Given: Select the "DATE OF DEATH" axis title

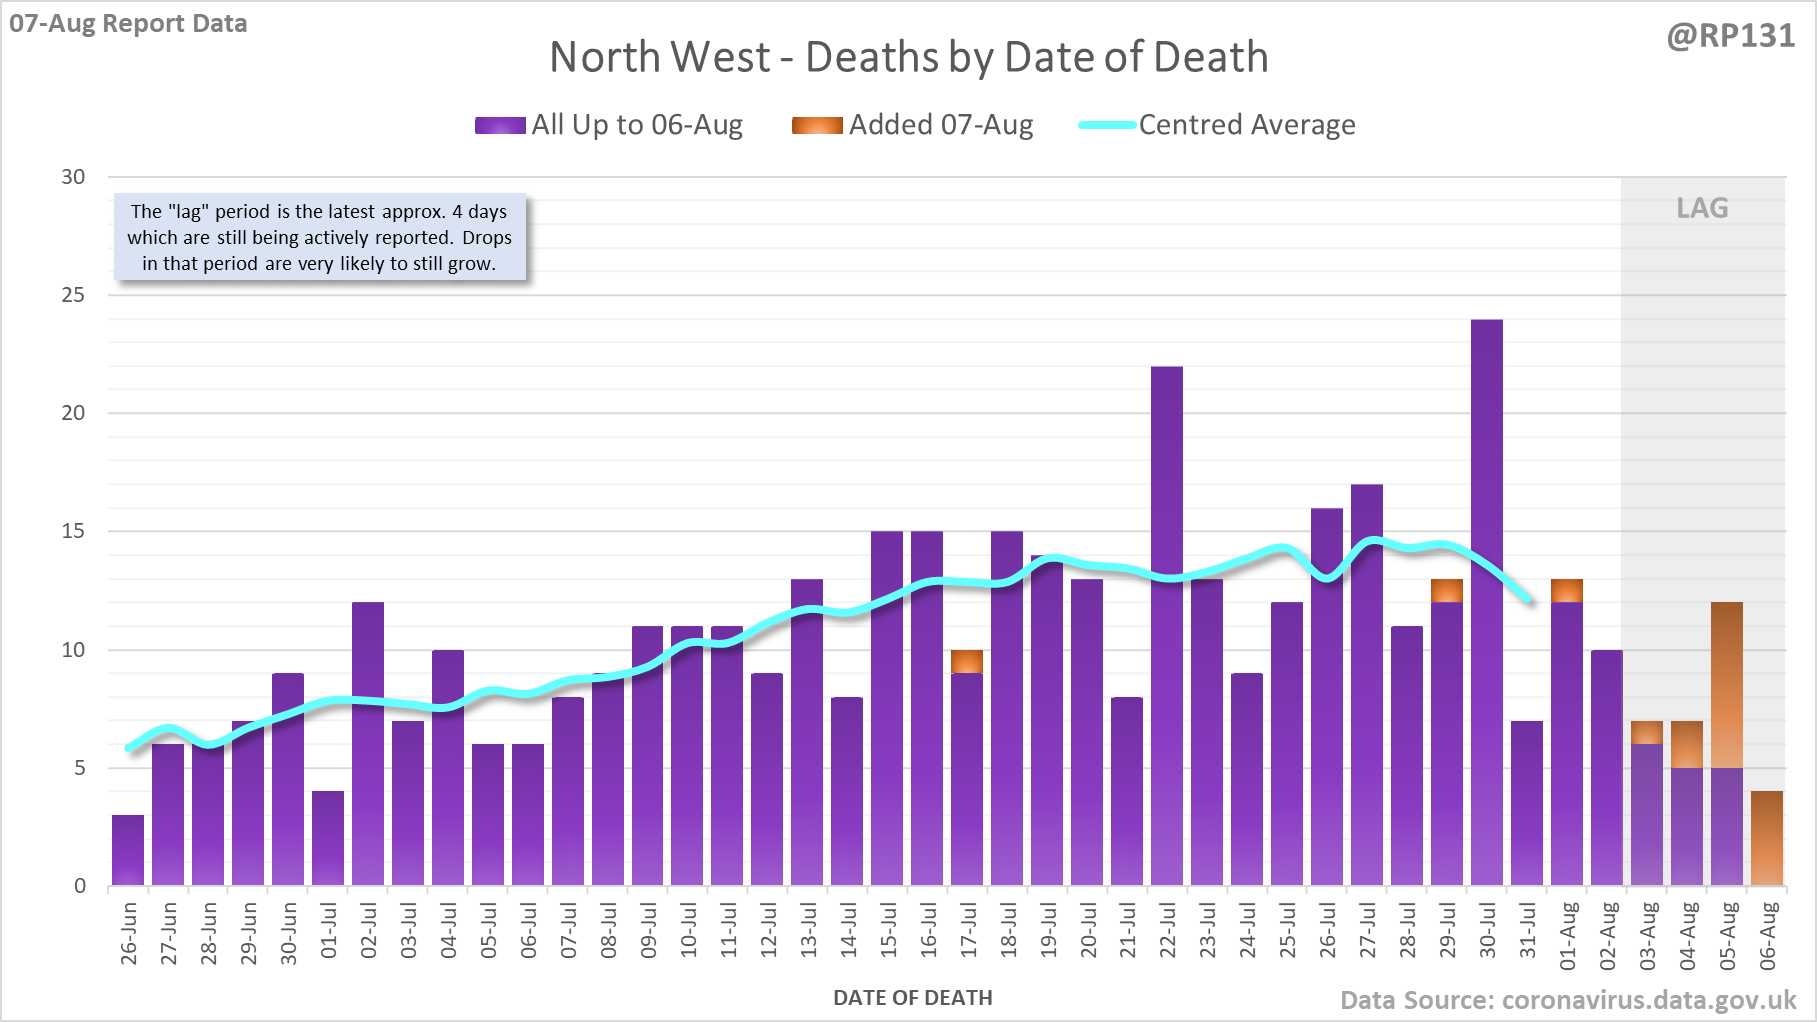Looking at the screenshot, I should 912,998.
